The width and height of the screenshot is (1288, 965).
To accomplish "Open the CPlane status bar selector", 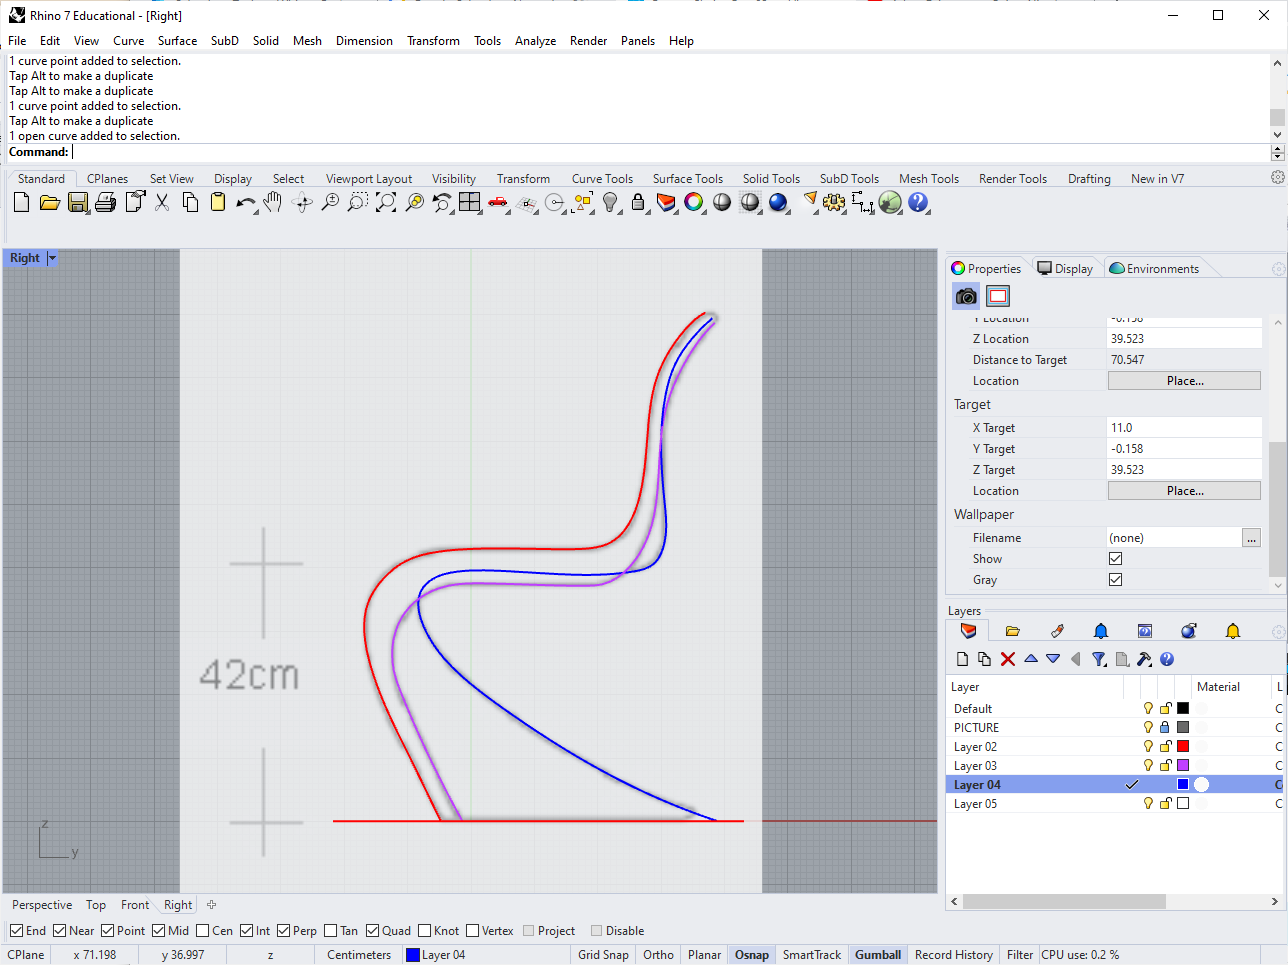I will (x=26, y=955).
